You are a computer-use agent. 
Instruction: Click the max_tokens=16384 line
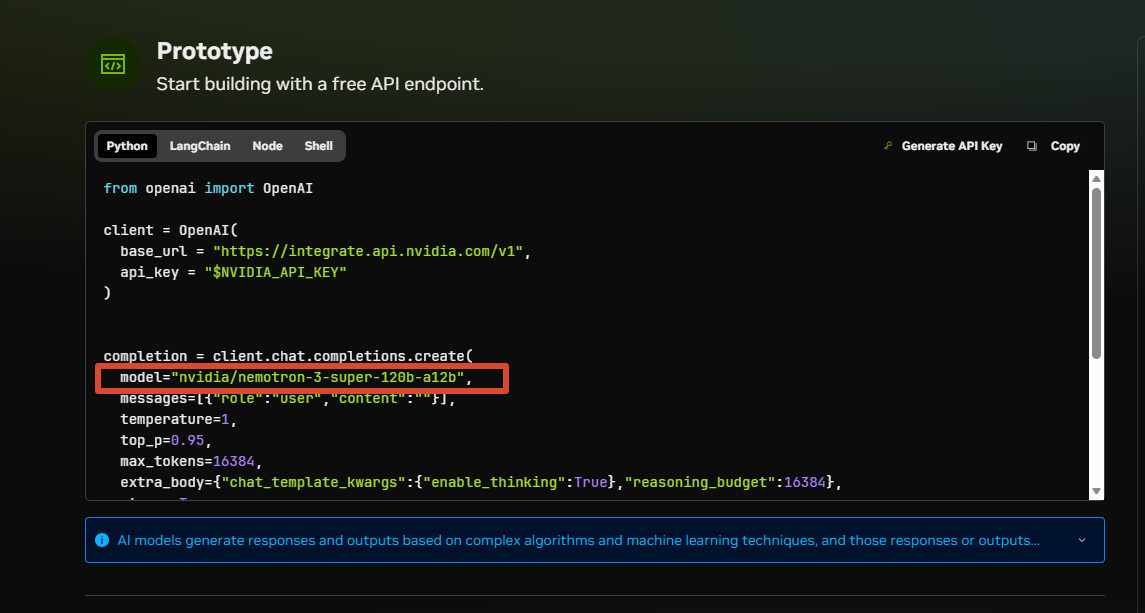(191, 462)
